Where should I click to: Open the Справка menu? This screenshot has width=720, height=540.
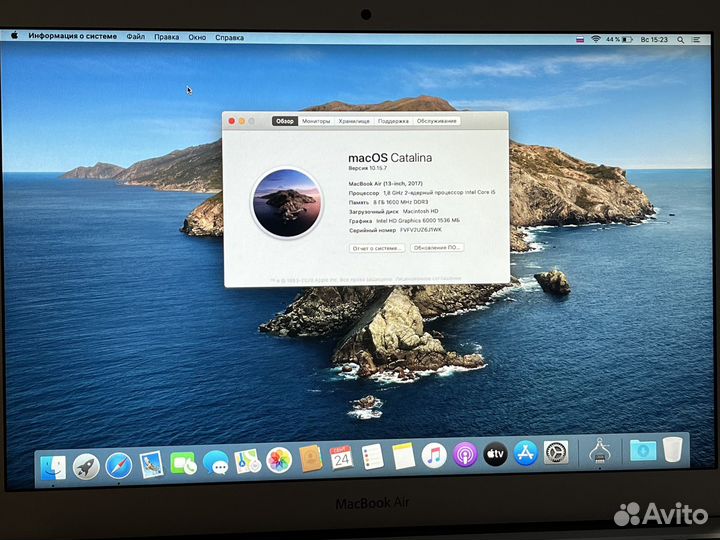(x=229, y=38)
